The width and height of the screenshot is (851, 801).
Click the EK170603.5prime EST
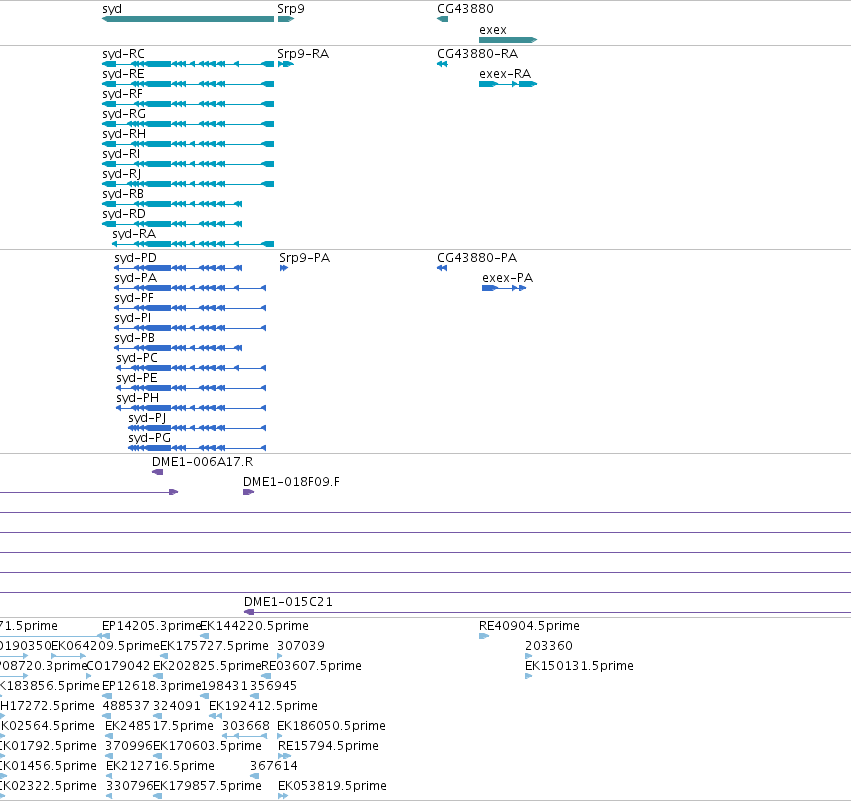(x=157, y=756)
